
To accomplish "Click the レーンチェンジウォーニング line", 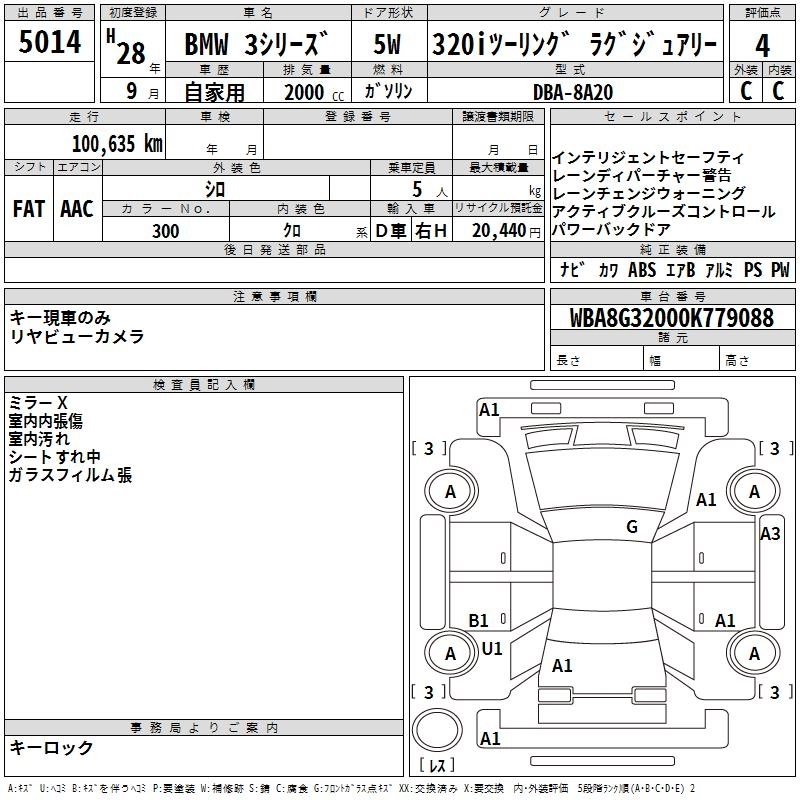I will (x=648, y=193).
